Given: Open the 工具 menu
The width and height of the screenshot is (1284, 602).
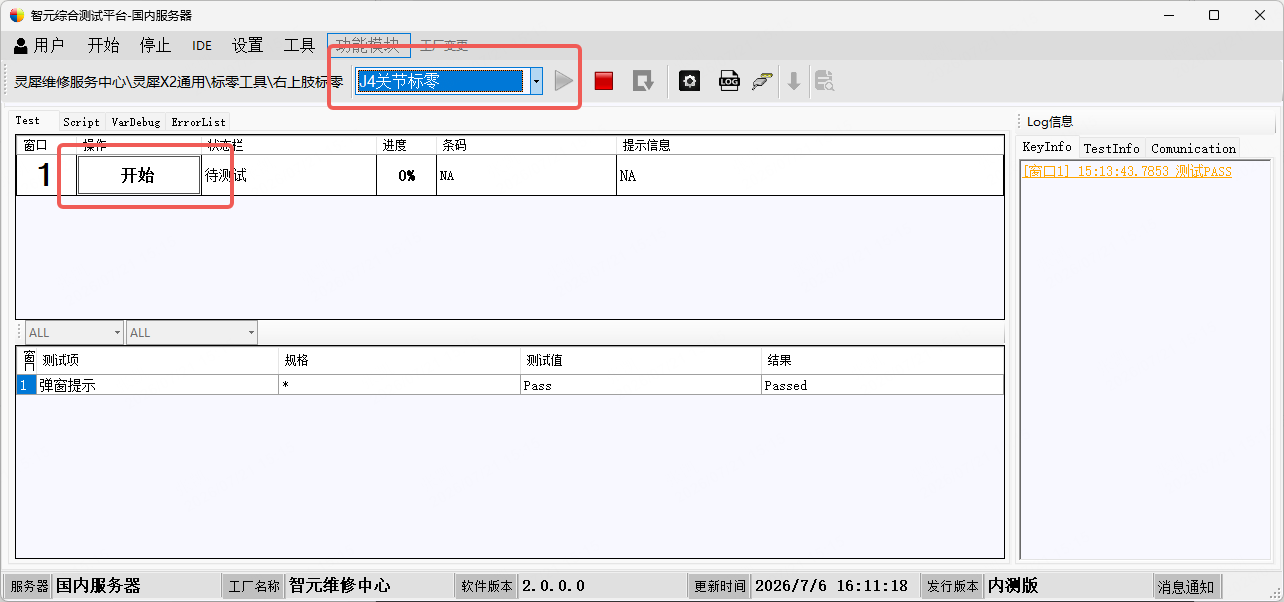Looking at the screenshot, I should [x=299, y=45].
